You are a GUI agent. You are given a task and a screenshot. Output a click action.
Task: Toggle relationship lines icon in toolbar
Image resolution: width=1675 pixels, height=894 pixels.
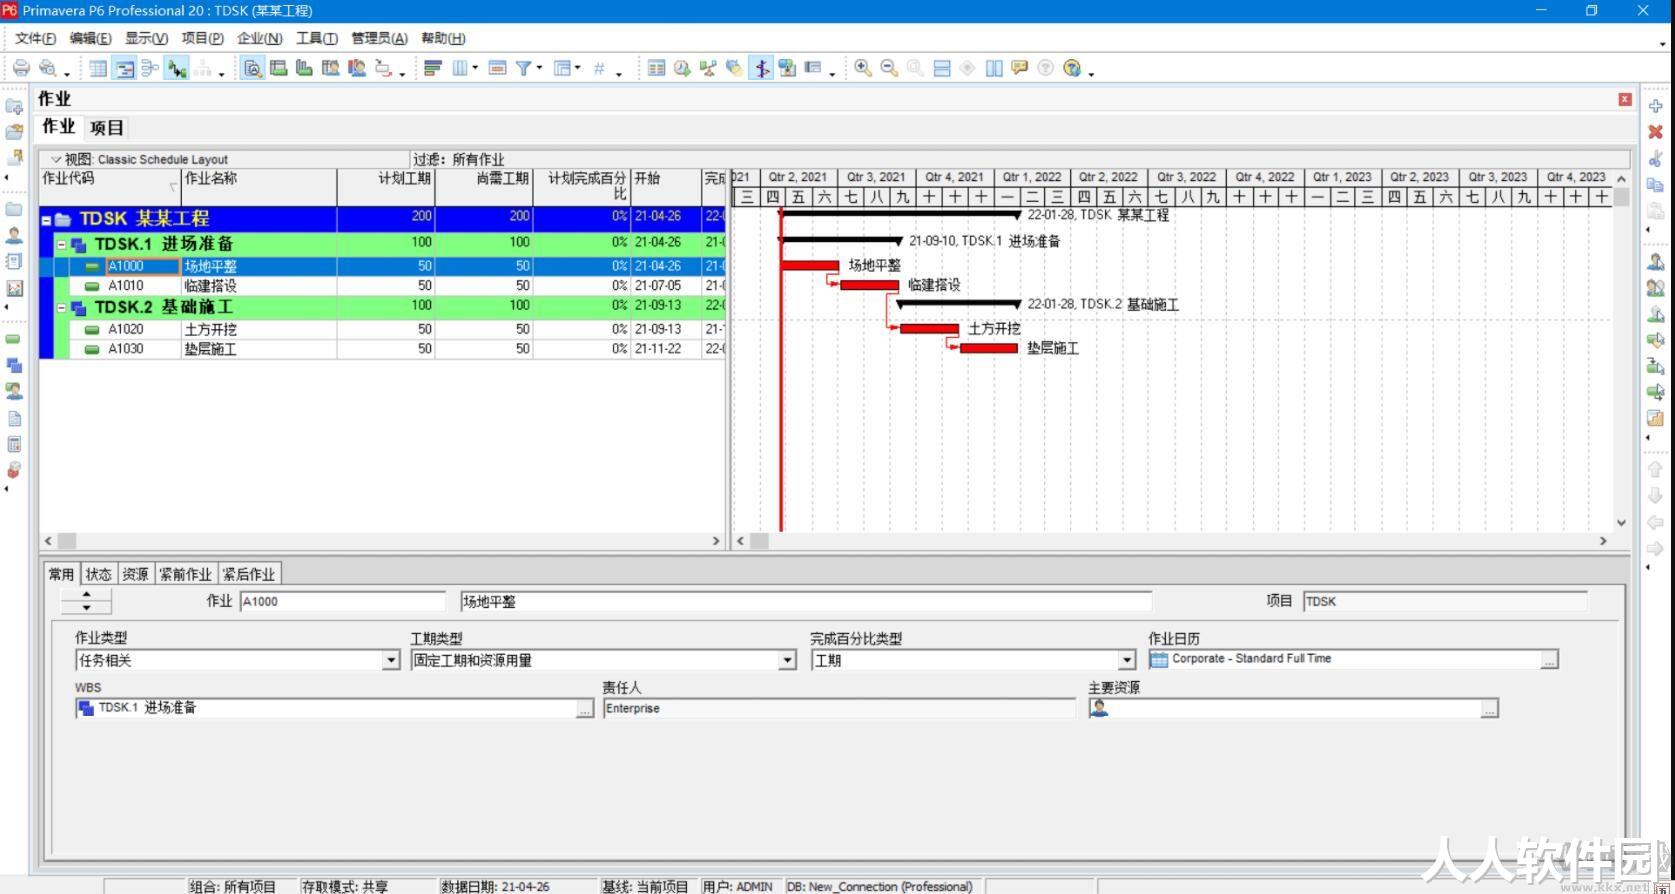tap(177, 68)
